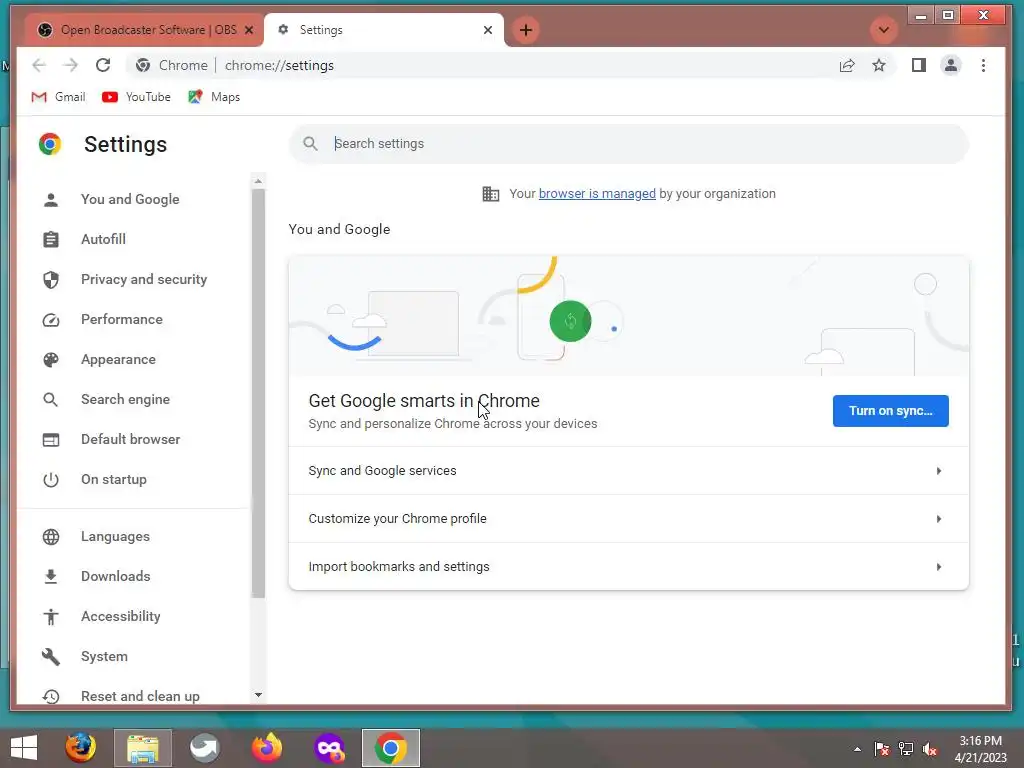This screenshot has height=768, width=1024.
Task: Bookmark this page with the star icon
Action: 879,65
